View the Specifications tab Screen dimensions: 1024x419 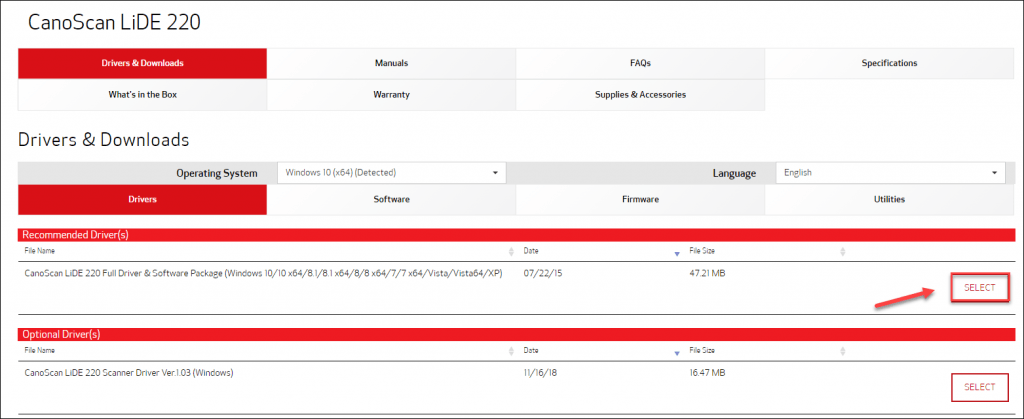coord(889,63)
